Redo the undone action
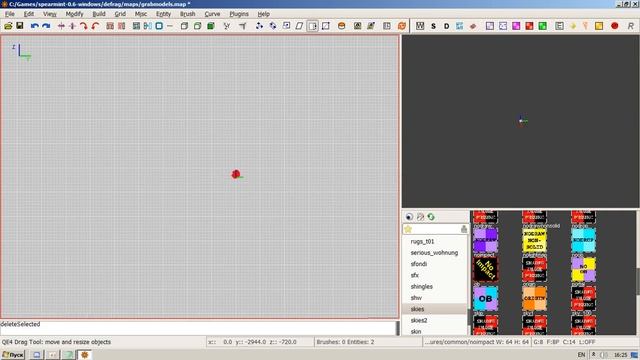640x360 pixels. click(x=46, y=26)
